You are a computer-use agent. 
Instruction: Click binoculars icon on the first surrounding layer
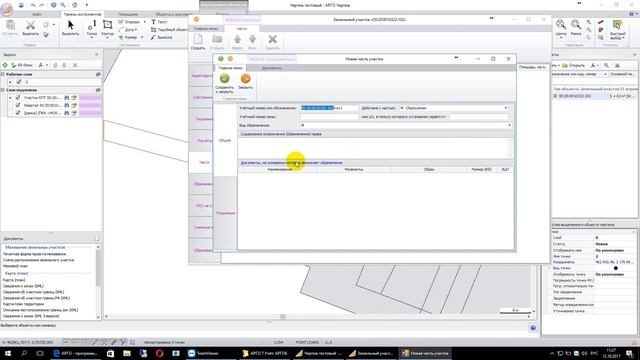67,98
